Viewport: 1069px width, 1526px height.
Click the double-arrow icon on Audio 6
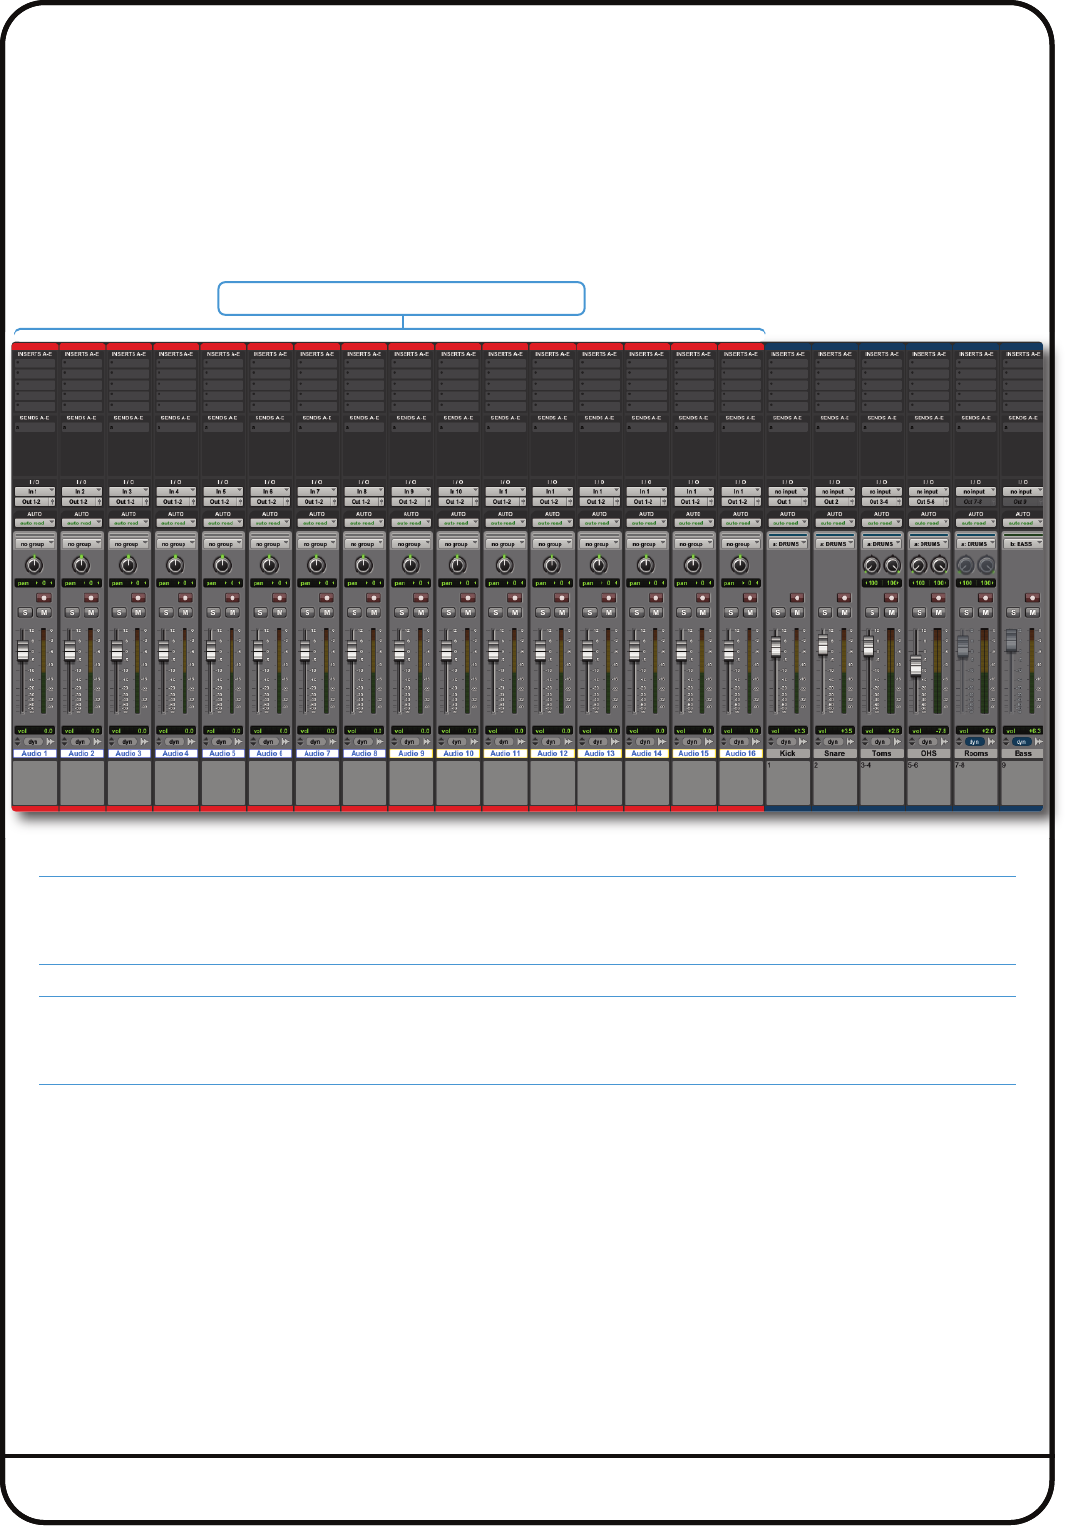click(x=286, y=742)
